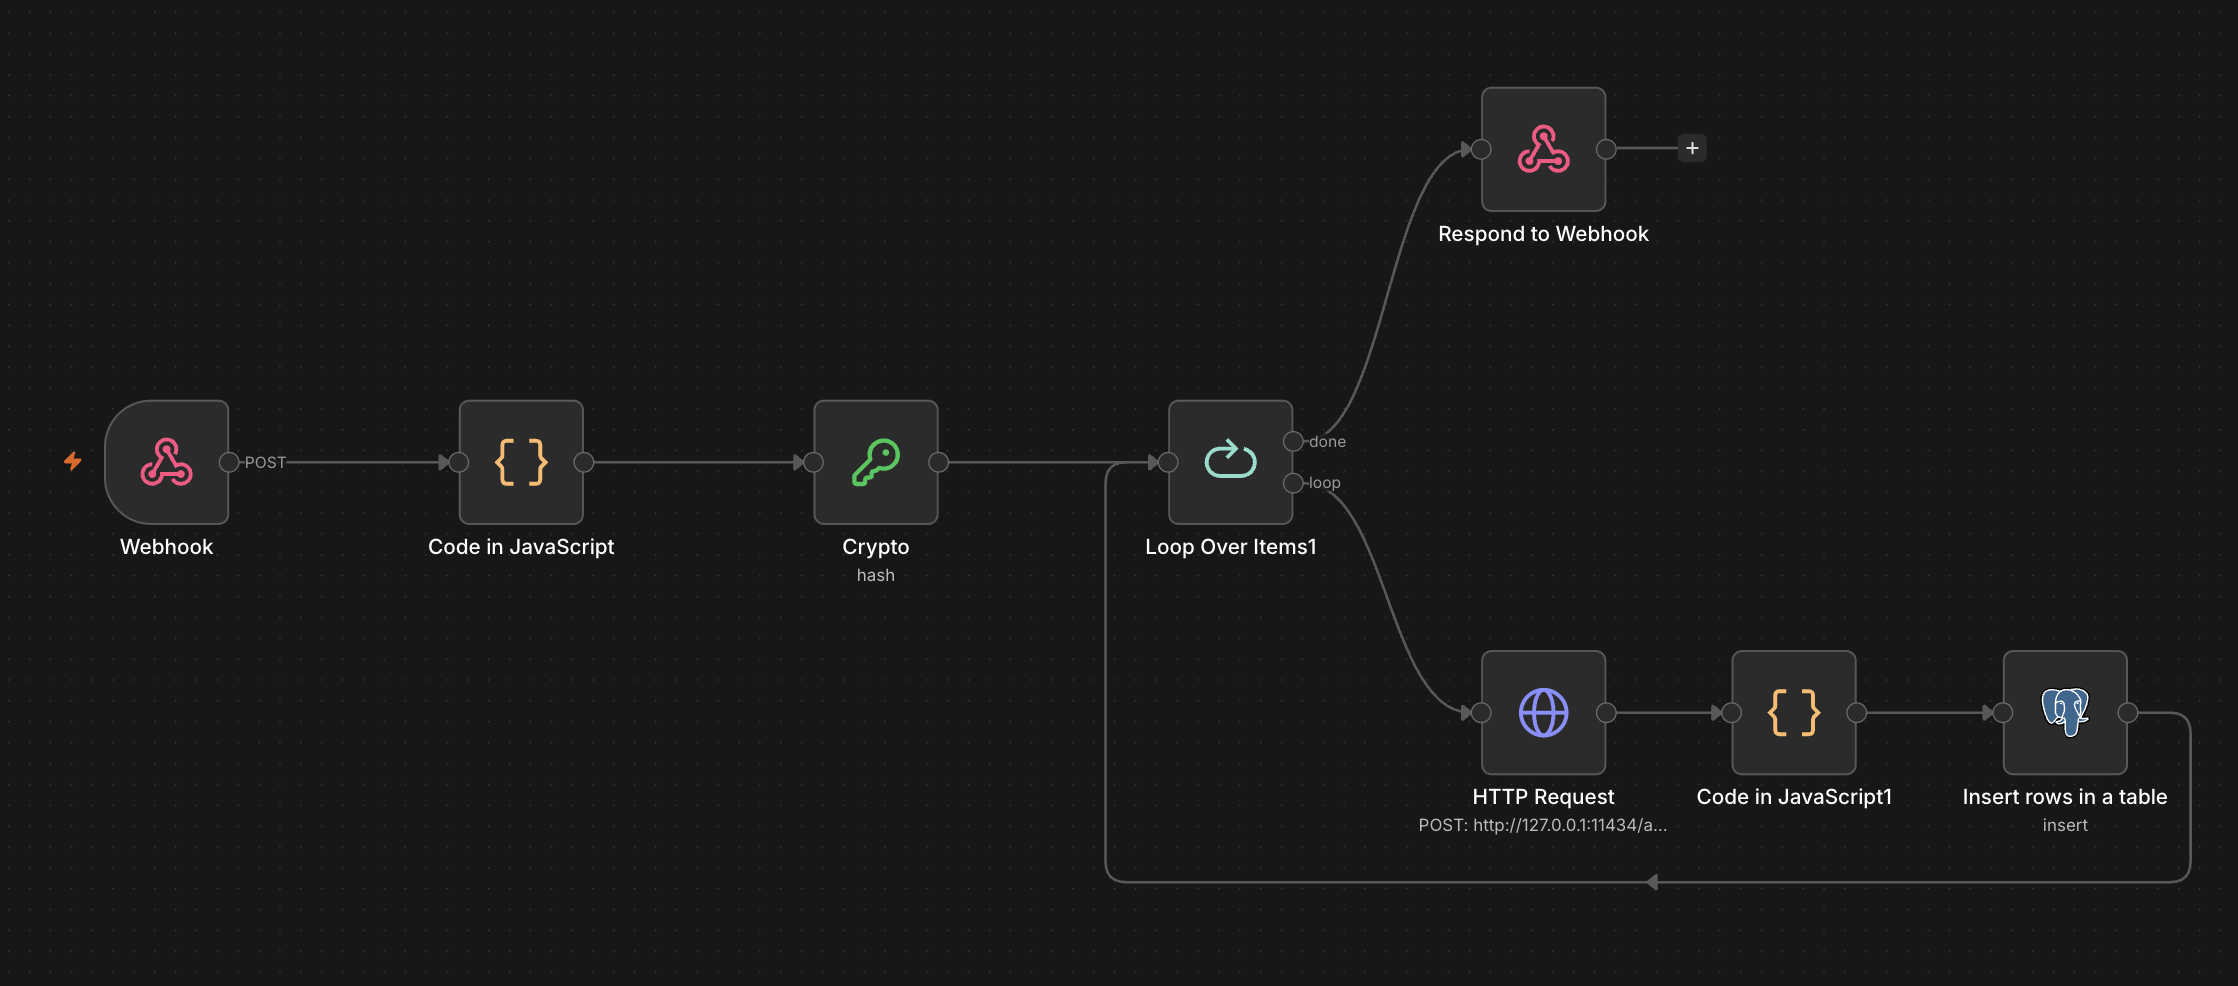Select the Code in JavaScript1 node

click(1794, 713)
